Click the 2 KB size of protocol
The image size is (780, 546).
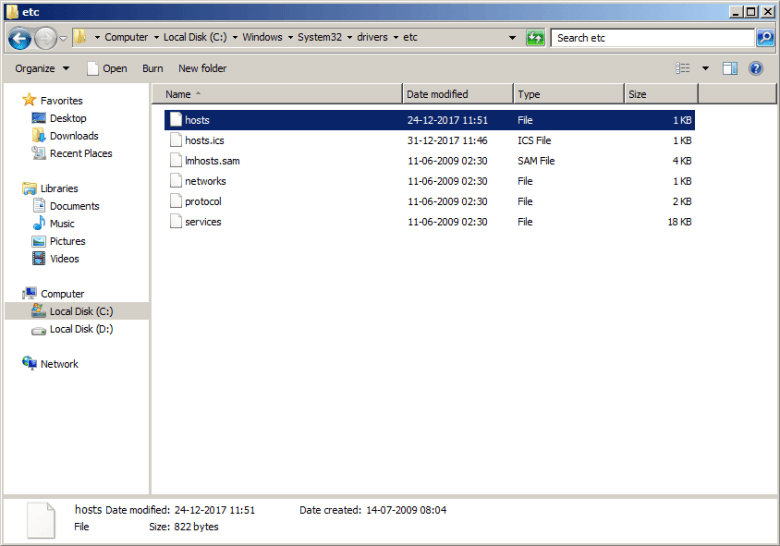click(682, 201)
